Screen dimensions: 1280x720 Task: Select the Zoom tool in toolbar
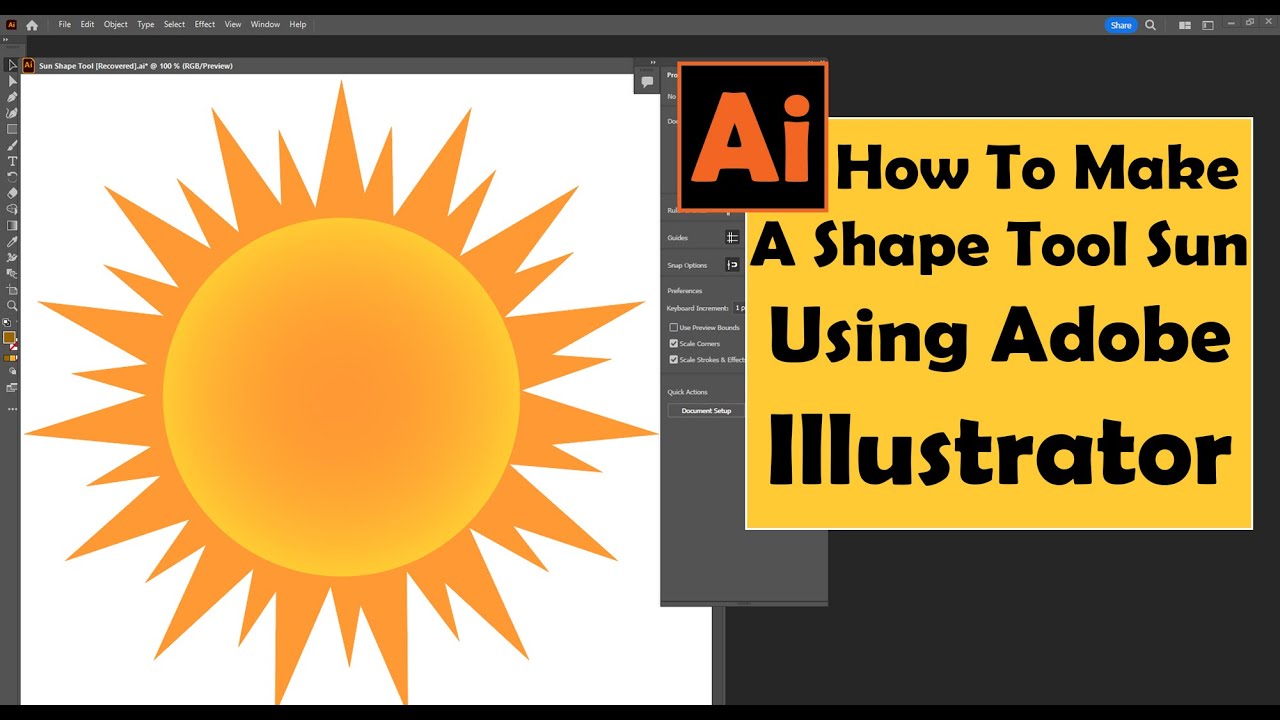pyautogui.click(x=12, y=305)
